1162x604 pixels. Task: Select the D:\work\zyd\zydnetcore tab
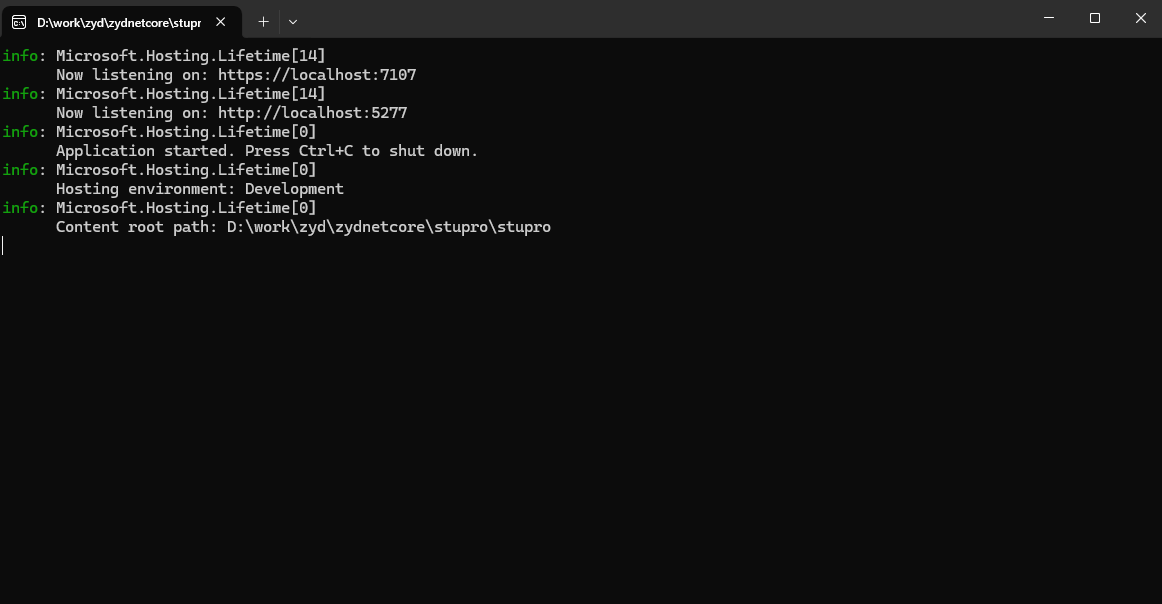120,21
